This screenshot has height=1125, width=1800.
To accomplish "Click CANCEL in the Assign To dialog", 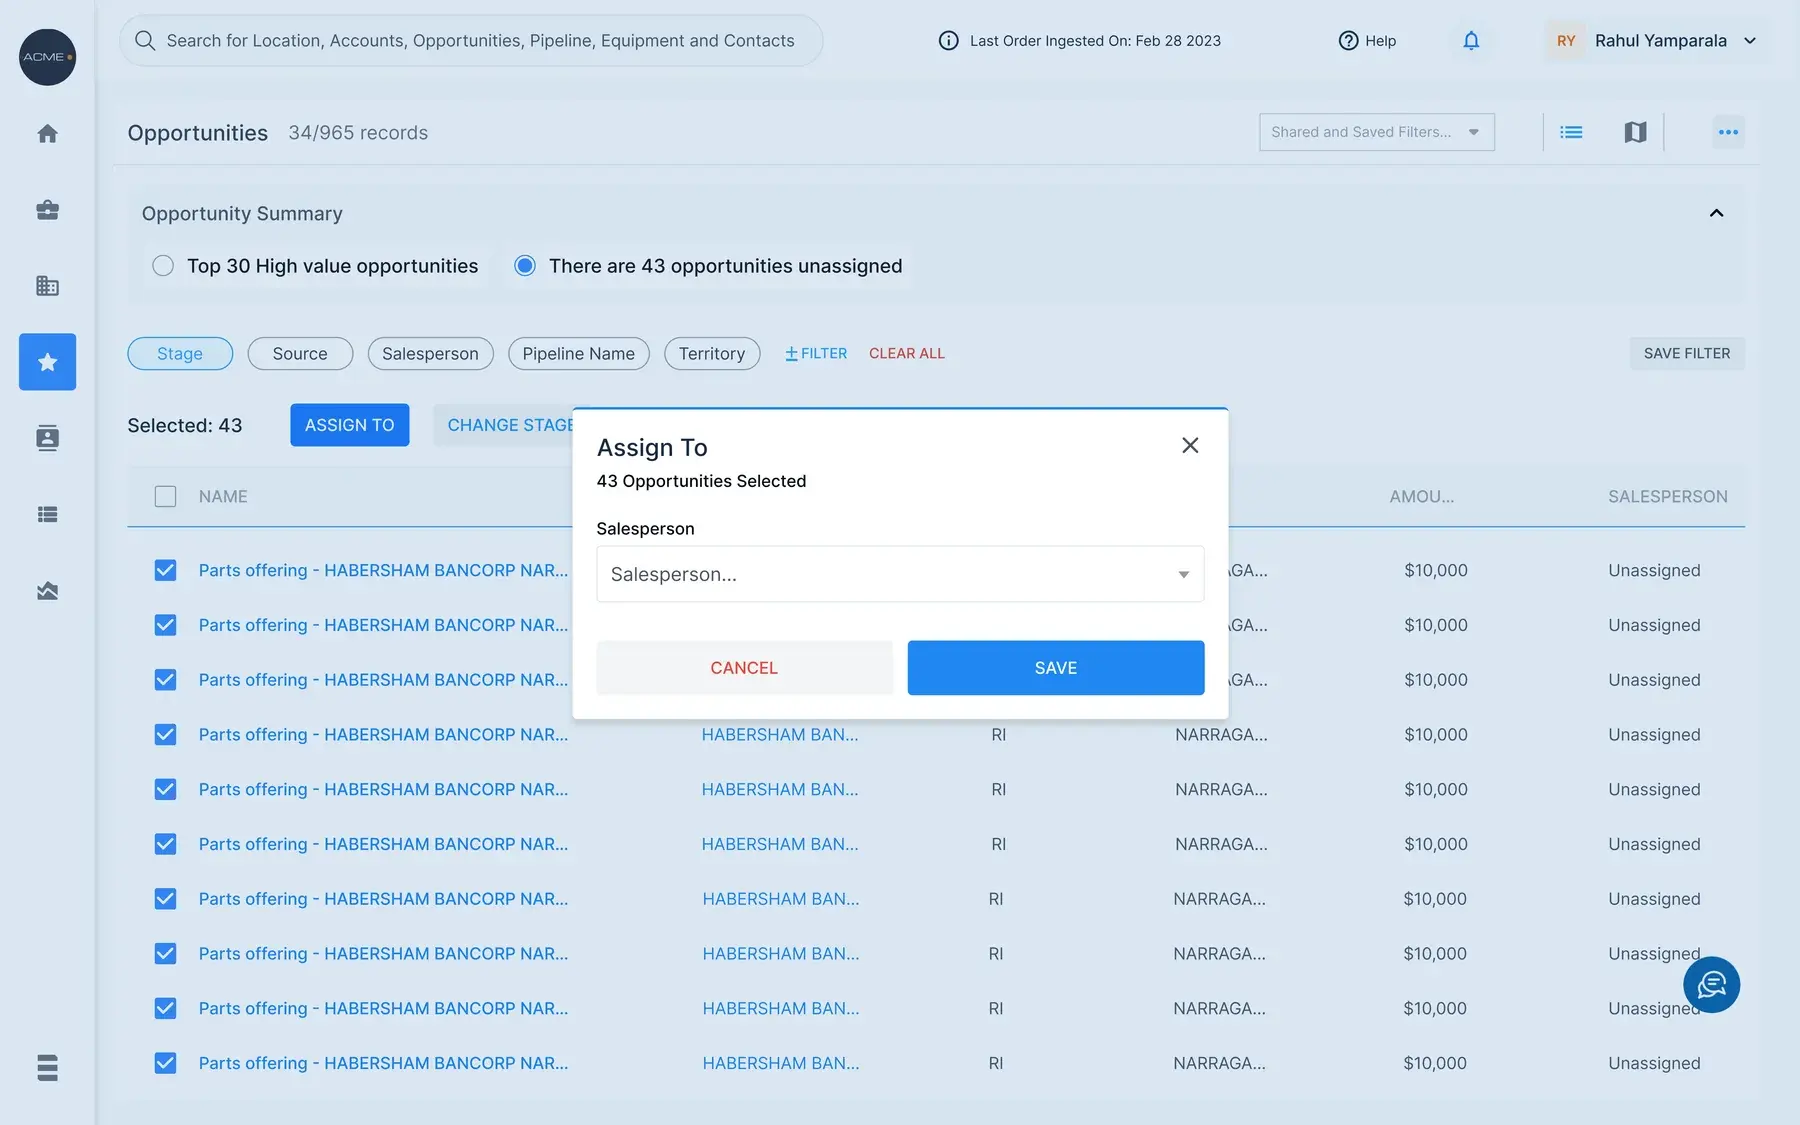I will click(x=744, y=668).
